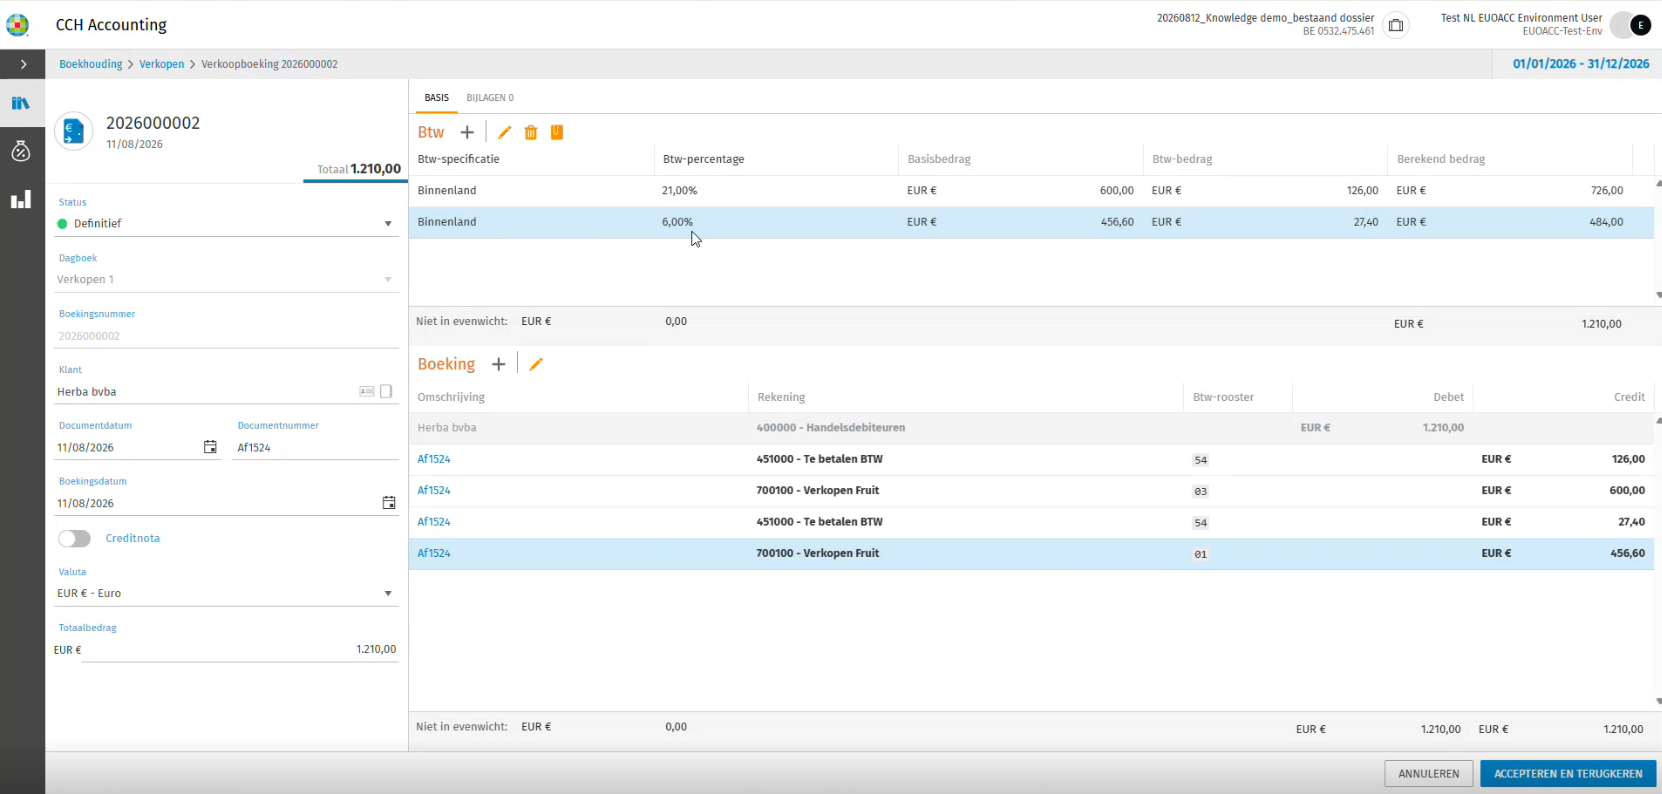Open the Boekhouding books icon in sidebar
This screenshot has height=794, width=1662.
[x=21, y=103]
